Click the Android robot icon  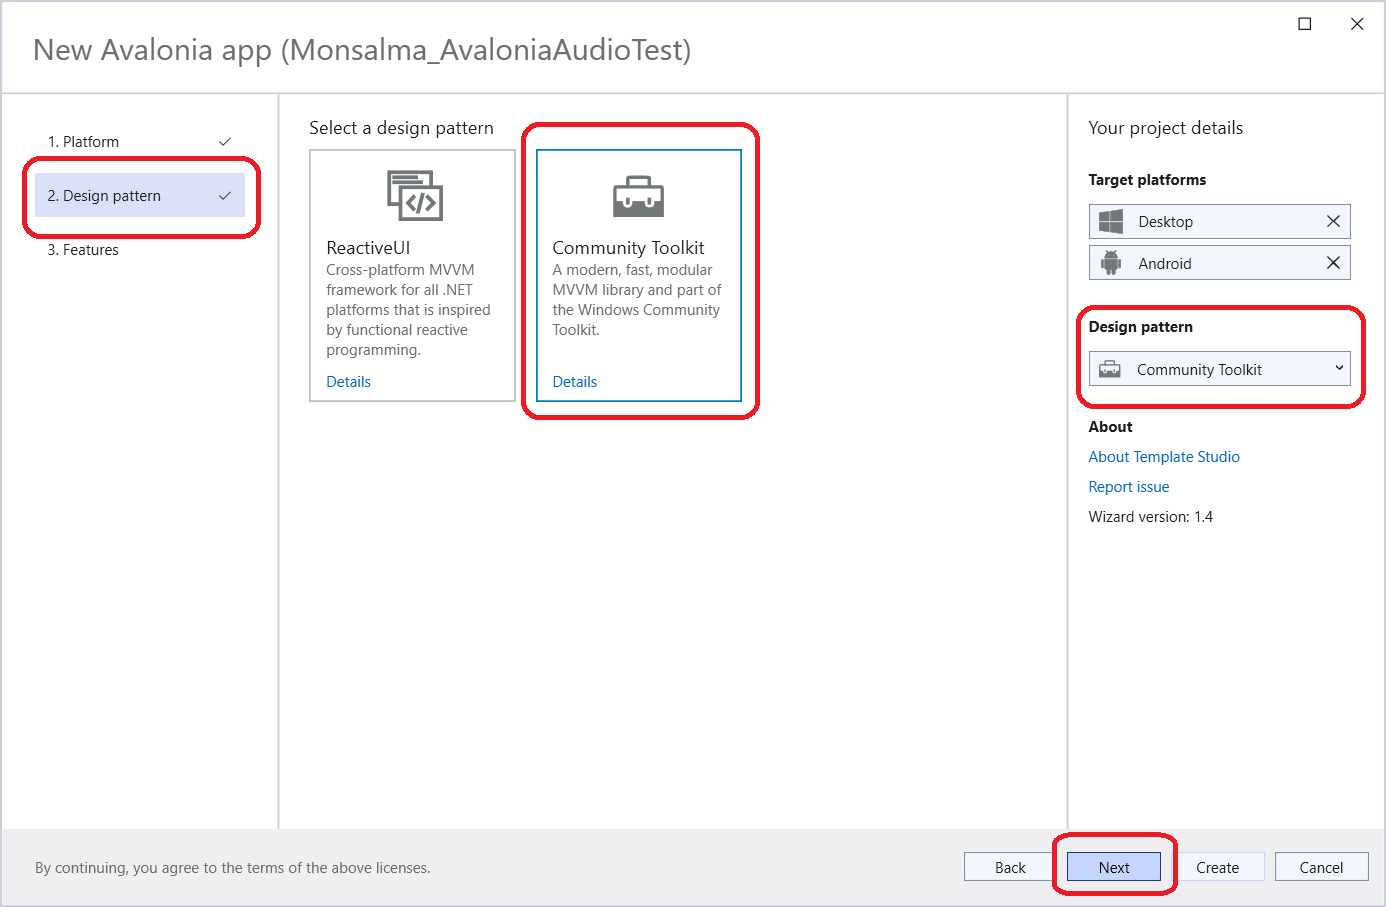pyautogui.click(x=1110, y=263)
